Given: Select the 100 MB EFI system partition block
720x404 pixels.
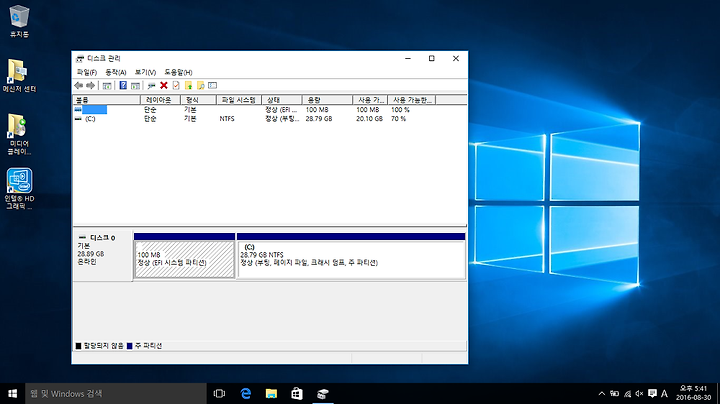Looking at the screenshot, I should click(184, 259).
